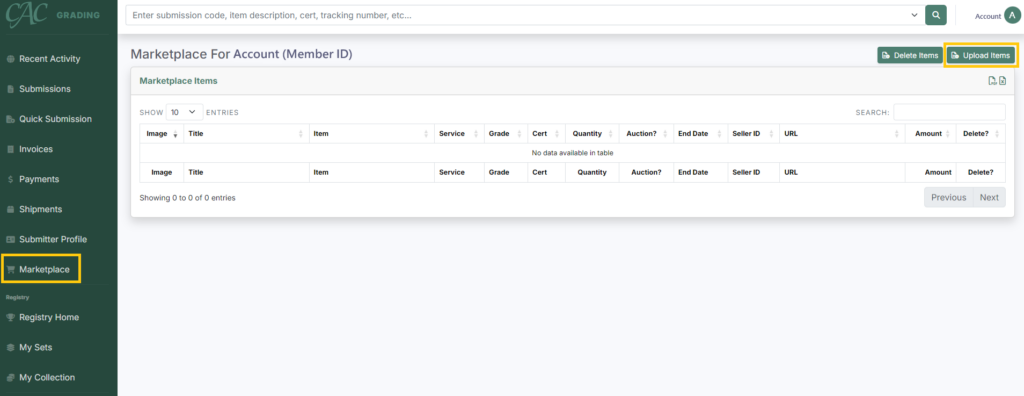Click the Delete Items button
1024x396 pixels.
(910, 56)
